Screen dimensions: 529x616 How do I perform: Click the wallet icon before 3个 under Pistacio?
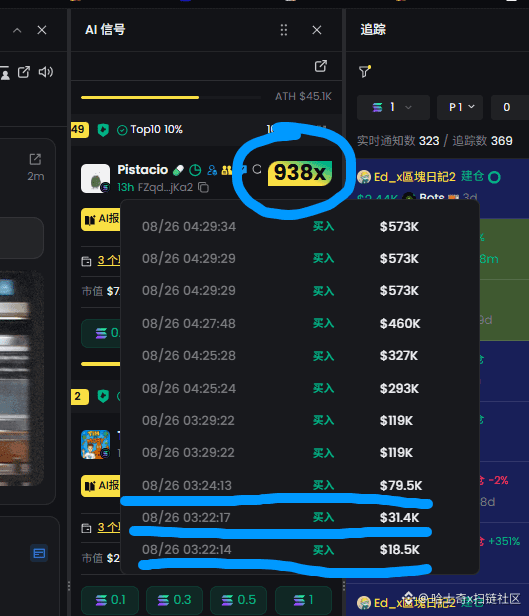86,261
